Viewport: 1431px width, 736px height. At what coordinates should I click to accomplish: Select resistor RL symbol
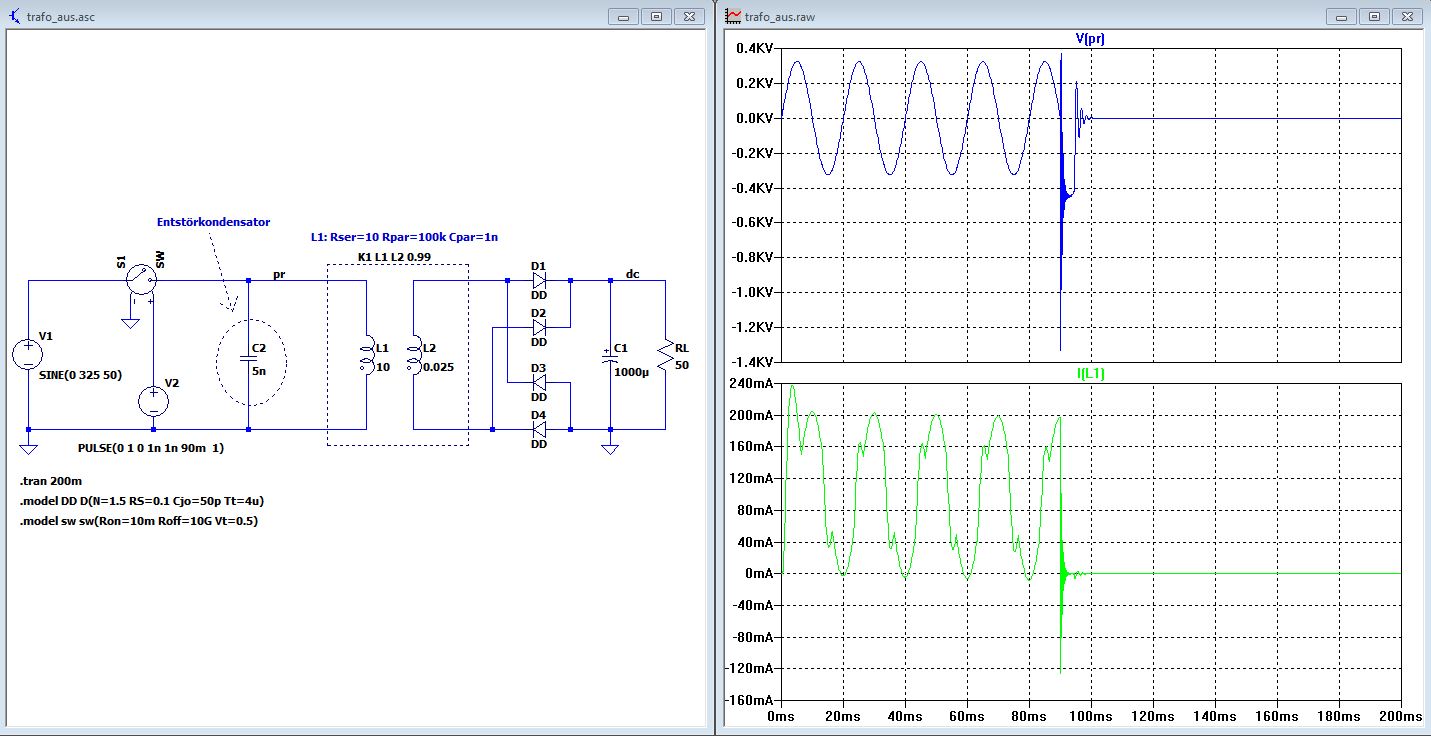pyautogui.click(x=665, y=354)
